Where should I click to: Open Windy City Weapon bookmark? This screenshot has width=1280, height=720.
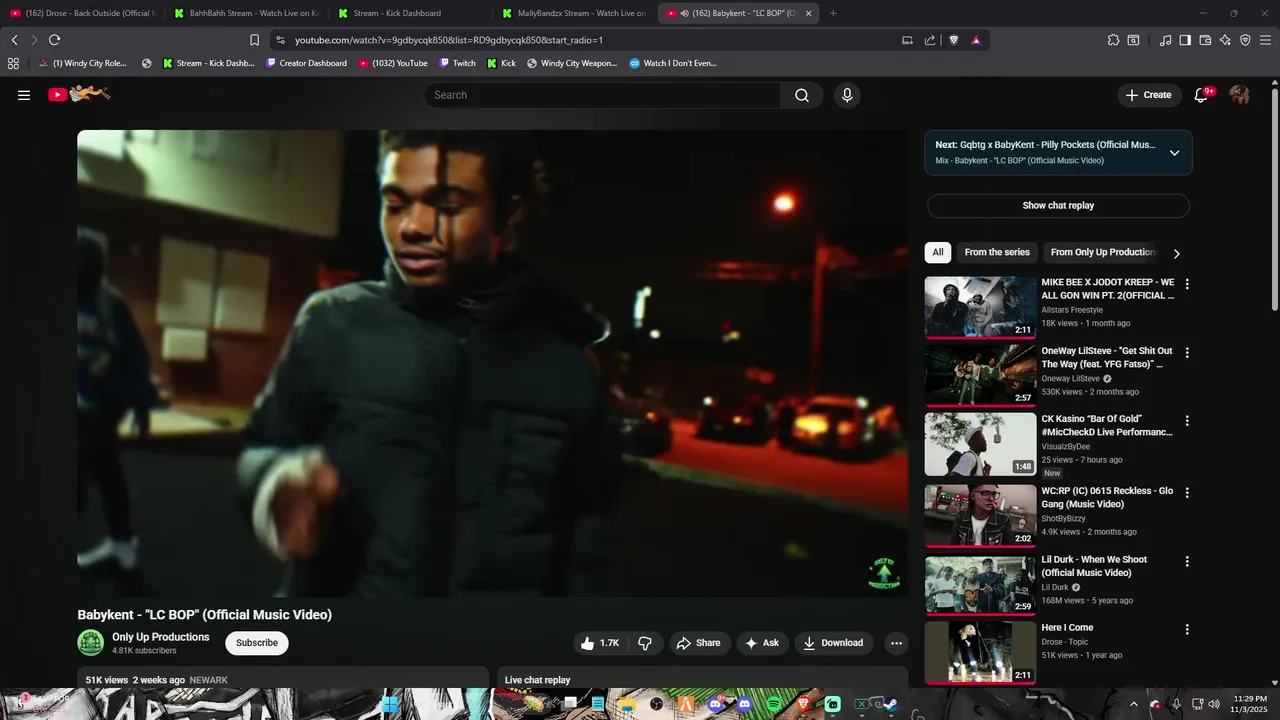(x=571, y=63)
